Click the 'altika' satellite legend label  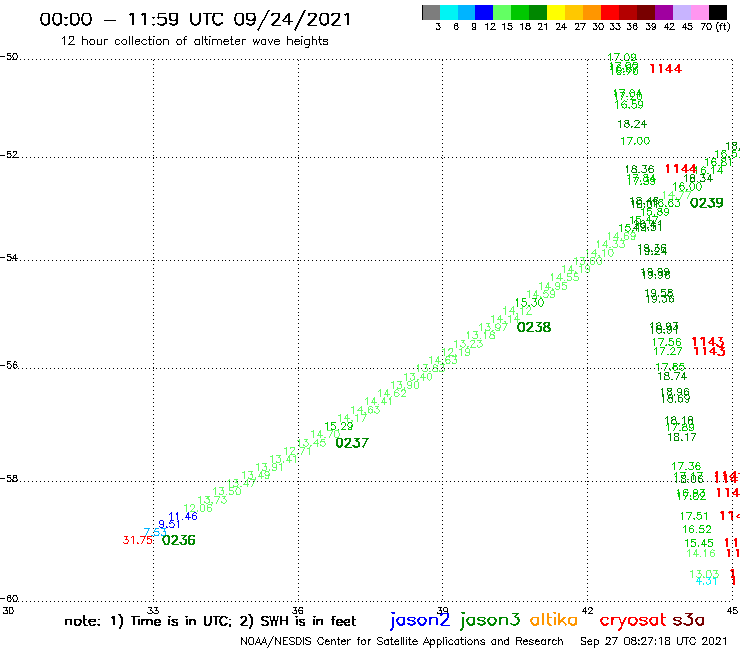554,619
